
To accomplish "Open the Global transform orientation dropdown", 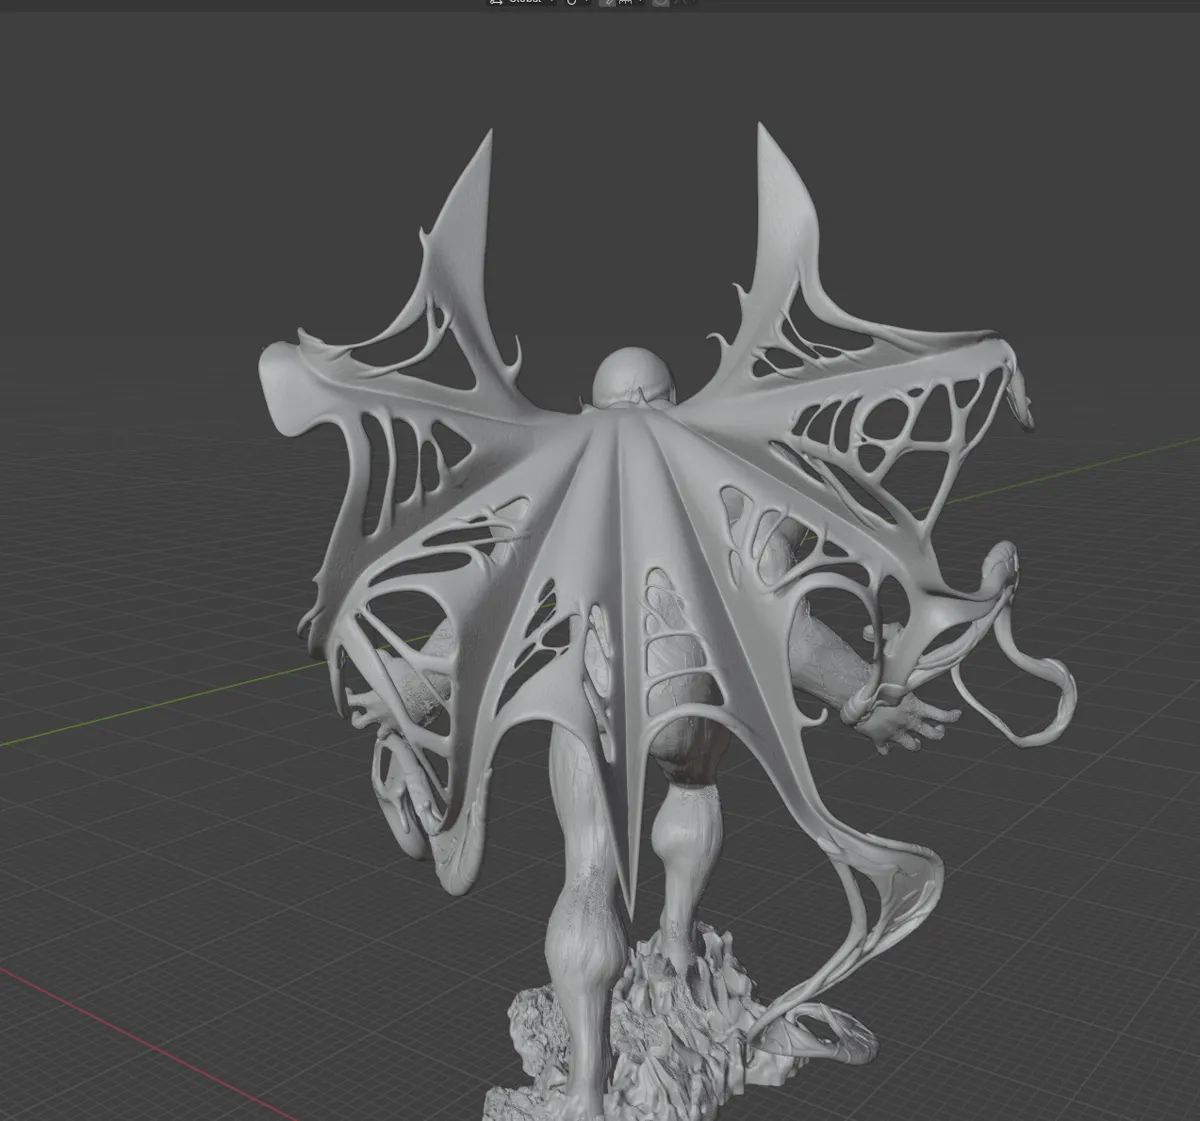I will point(523,2).
